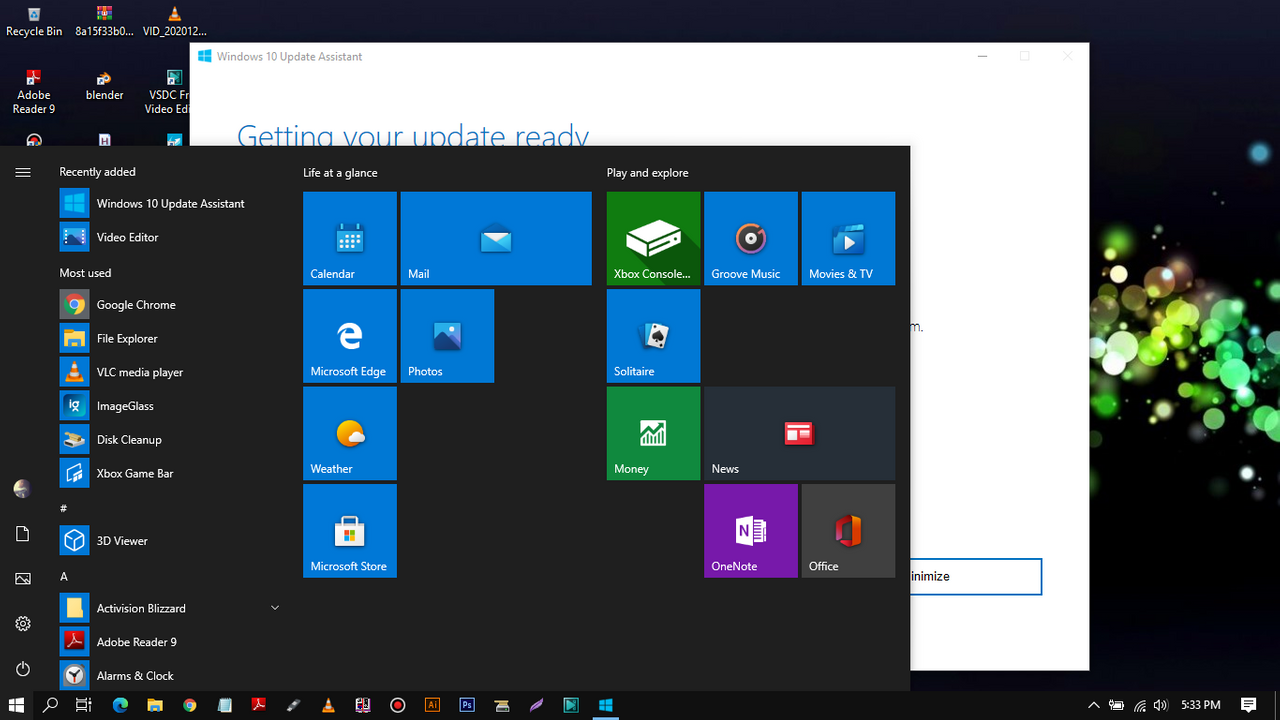Start VLC media player from Start list
1280x720 pixels.
pyautogui.click(x=170, y=372)
